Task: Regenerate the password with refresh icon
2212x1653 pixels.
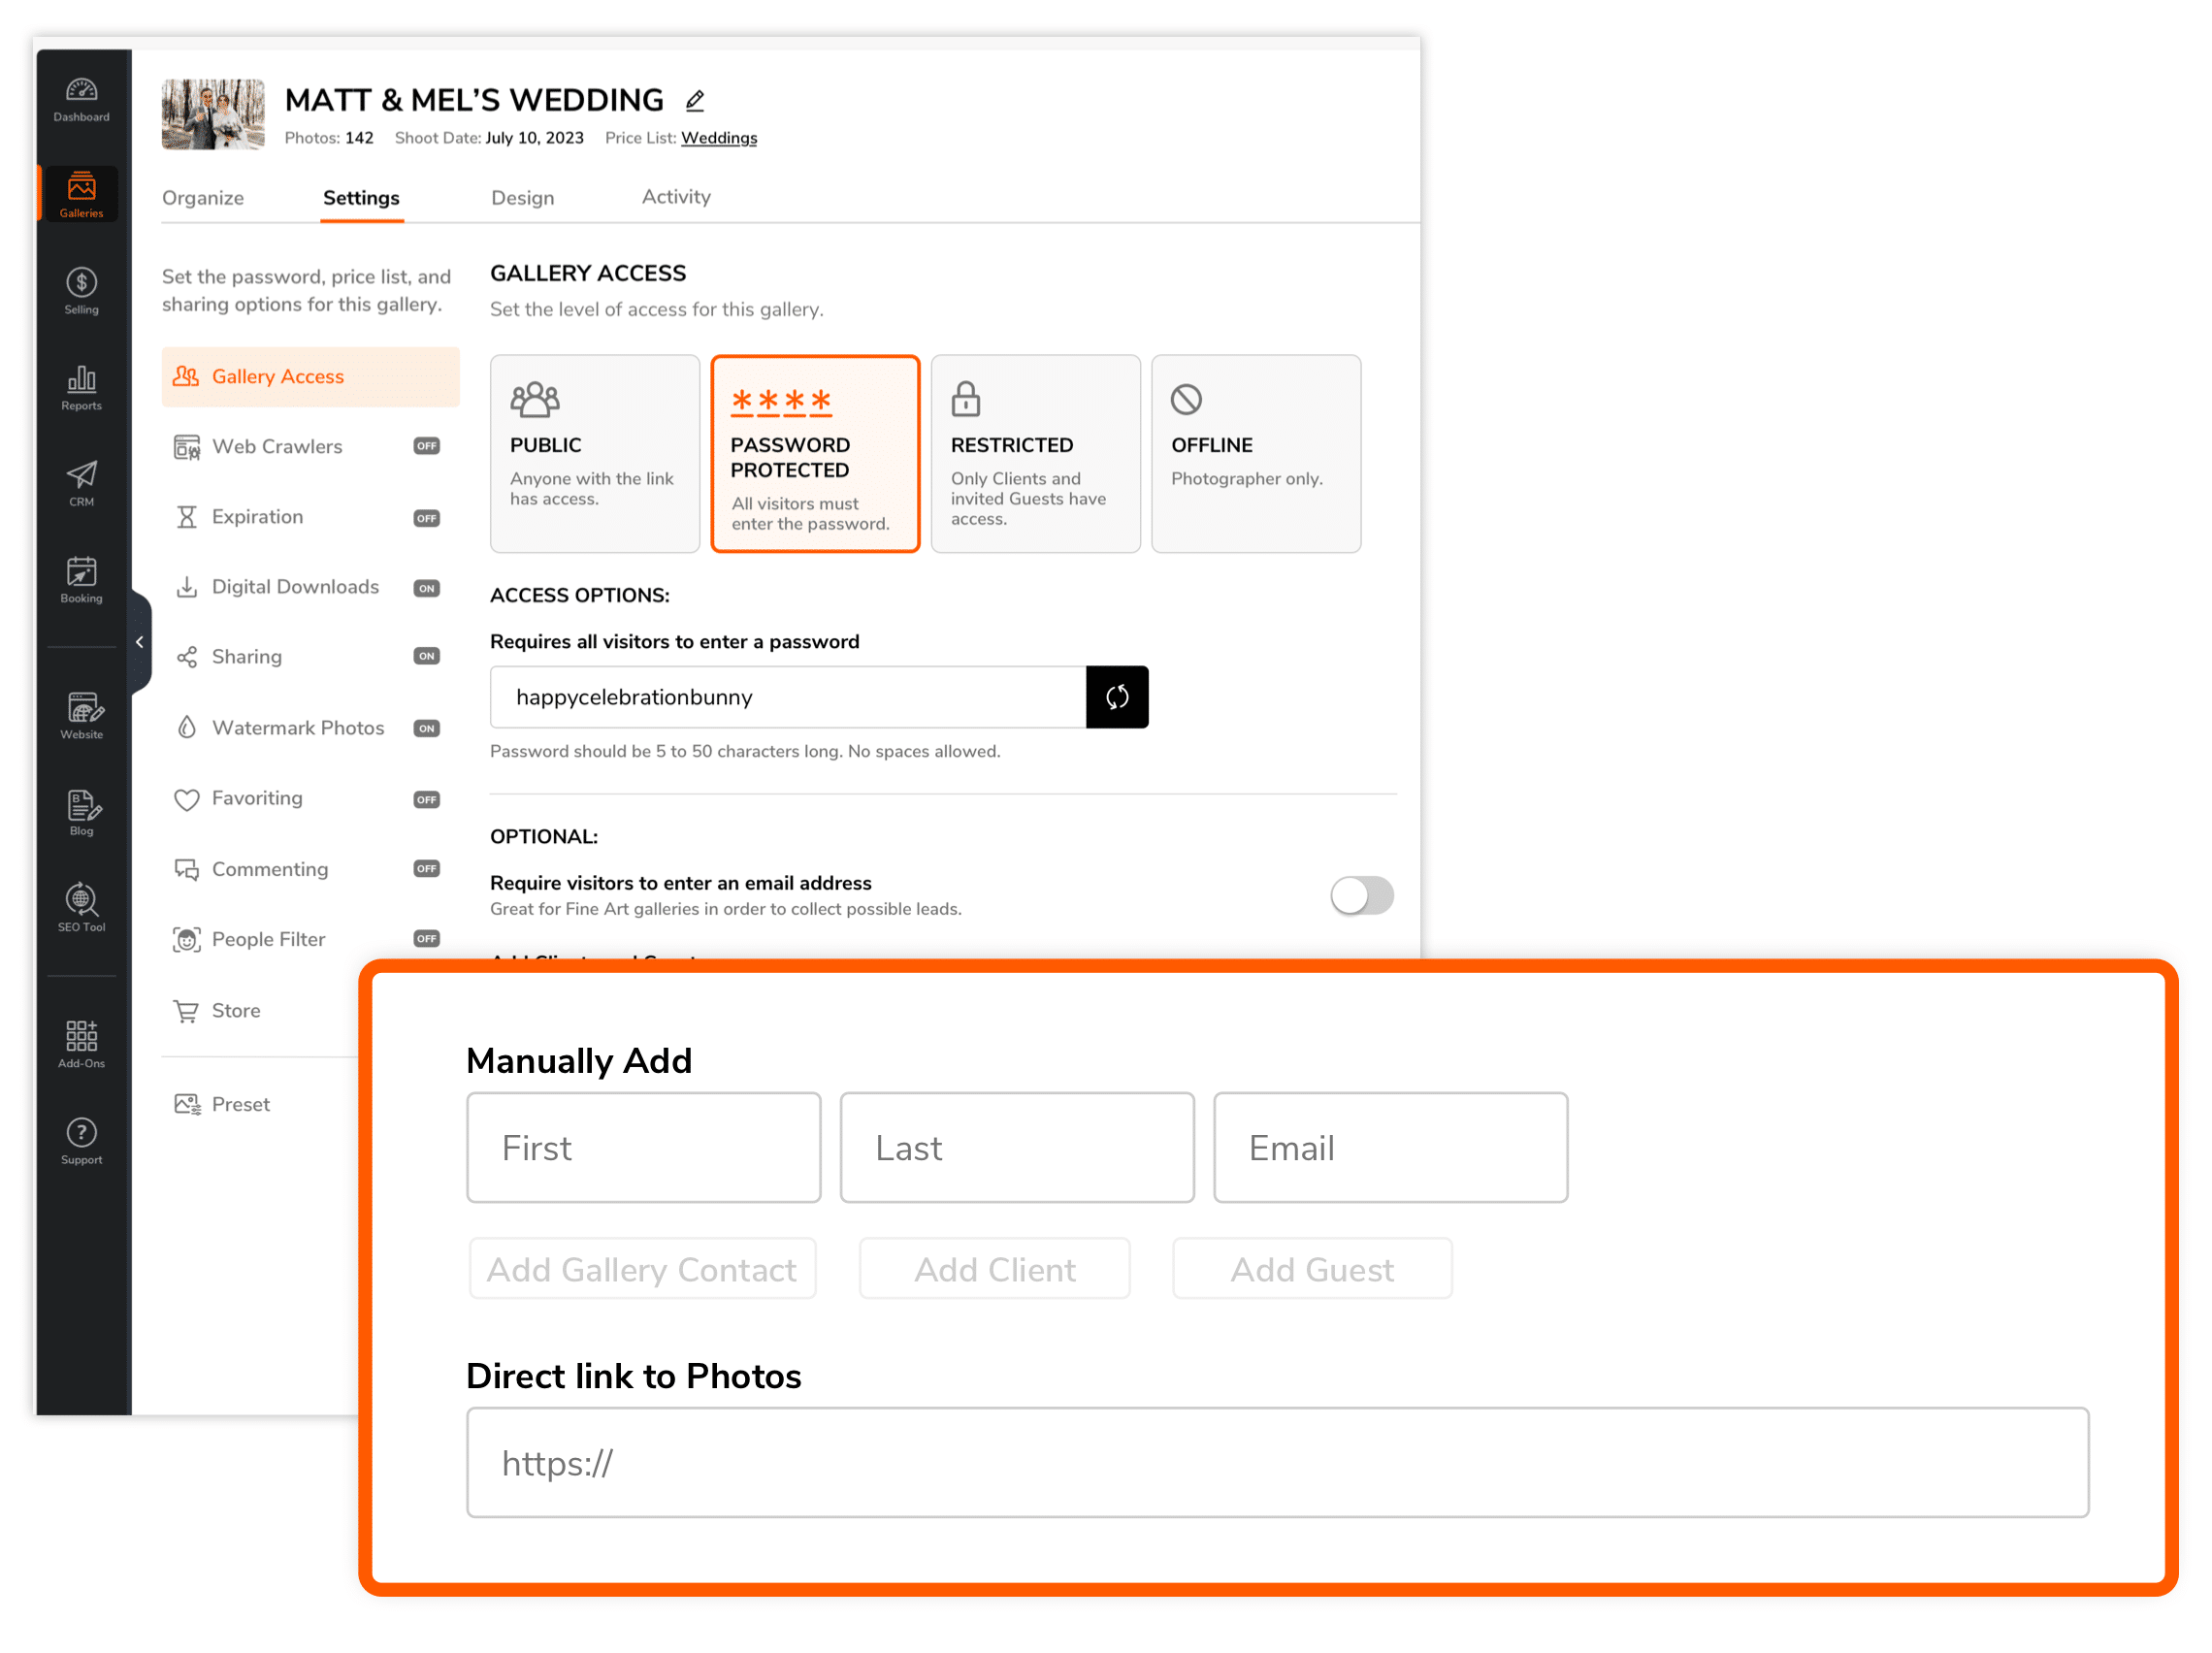Action: [1117, 697]
